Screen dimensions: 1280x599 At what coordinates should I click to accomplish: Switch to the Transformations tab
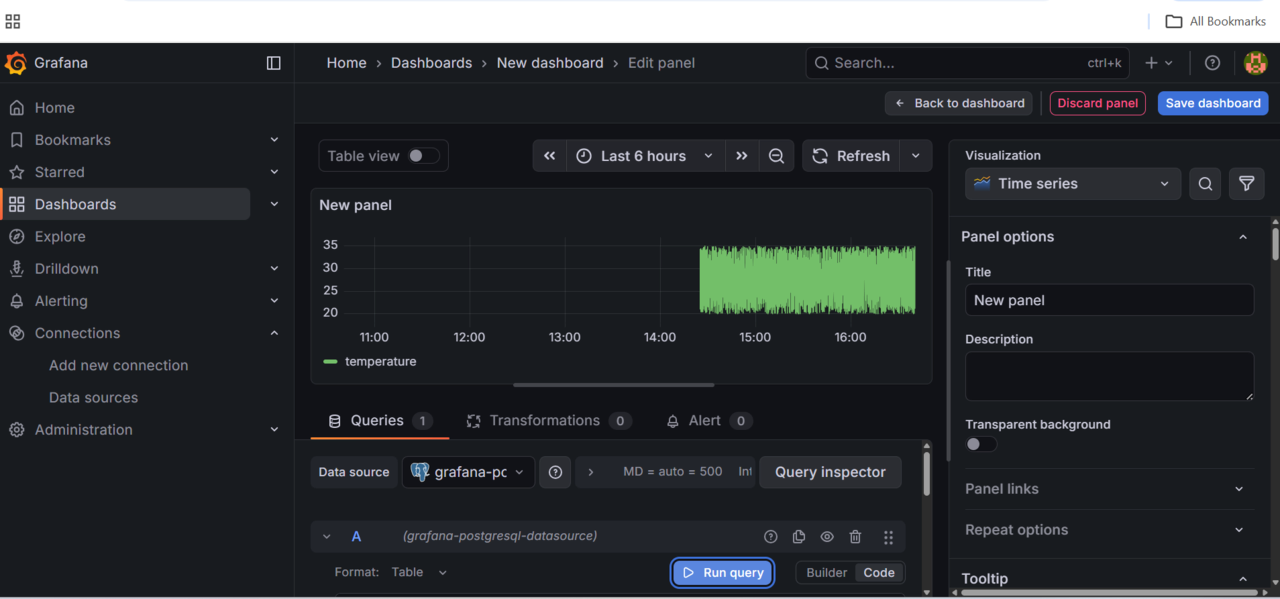coord(544,420)
